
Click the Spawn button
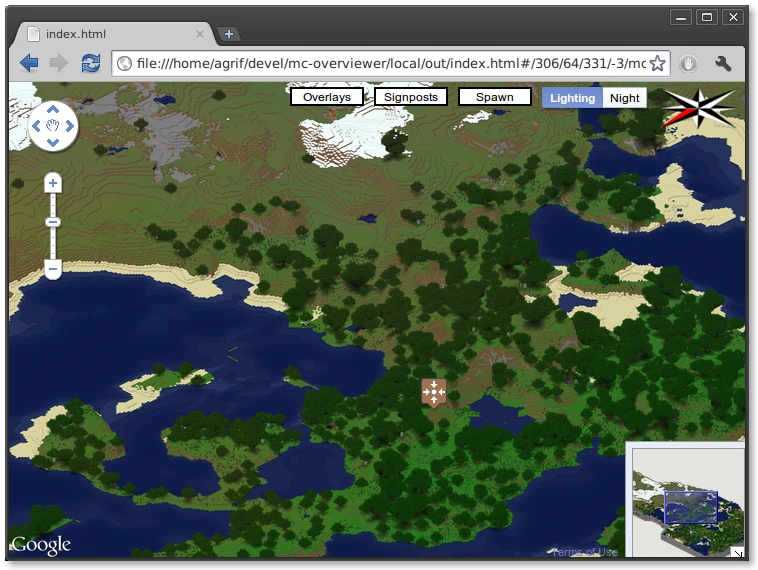495,97
